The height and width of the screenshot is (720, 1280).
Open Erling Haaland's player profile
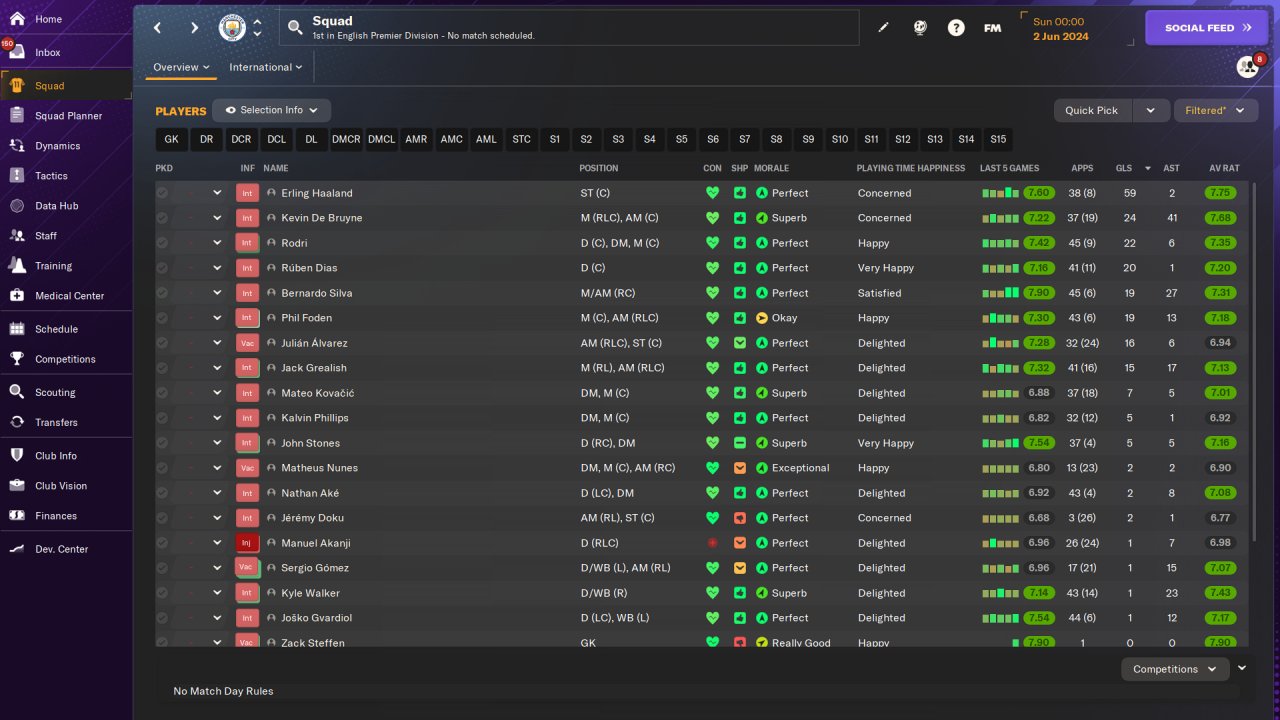click(316, 193)
